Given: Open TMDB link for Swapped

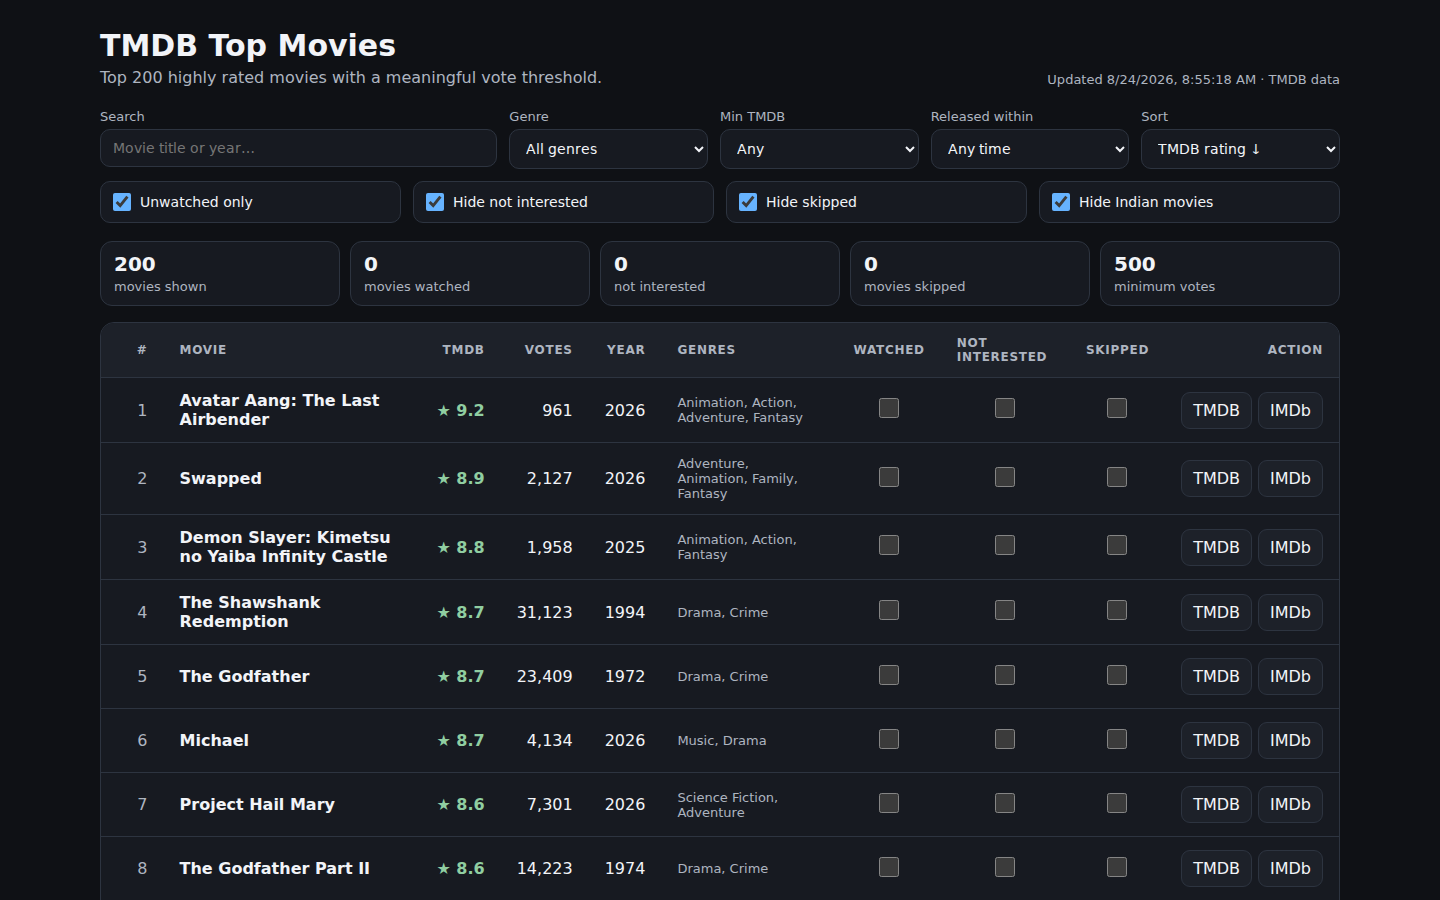Looking at the screenshot, I should tap(1216, 478).
